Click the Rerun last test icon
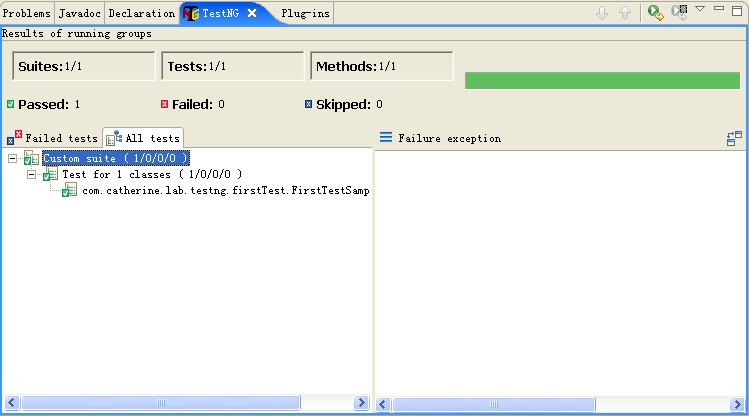Screen dimensions: 749x416 (x=655, y=13)
